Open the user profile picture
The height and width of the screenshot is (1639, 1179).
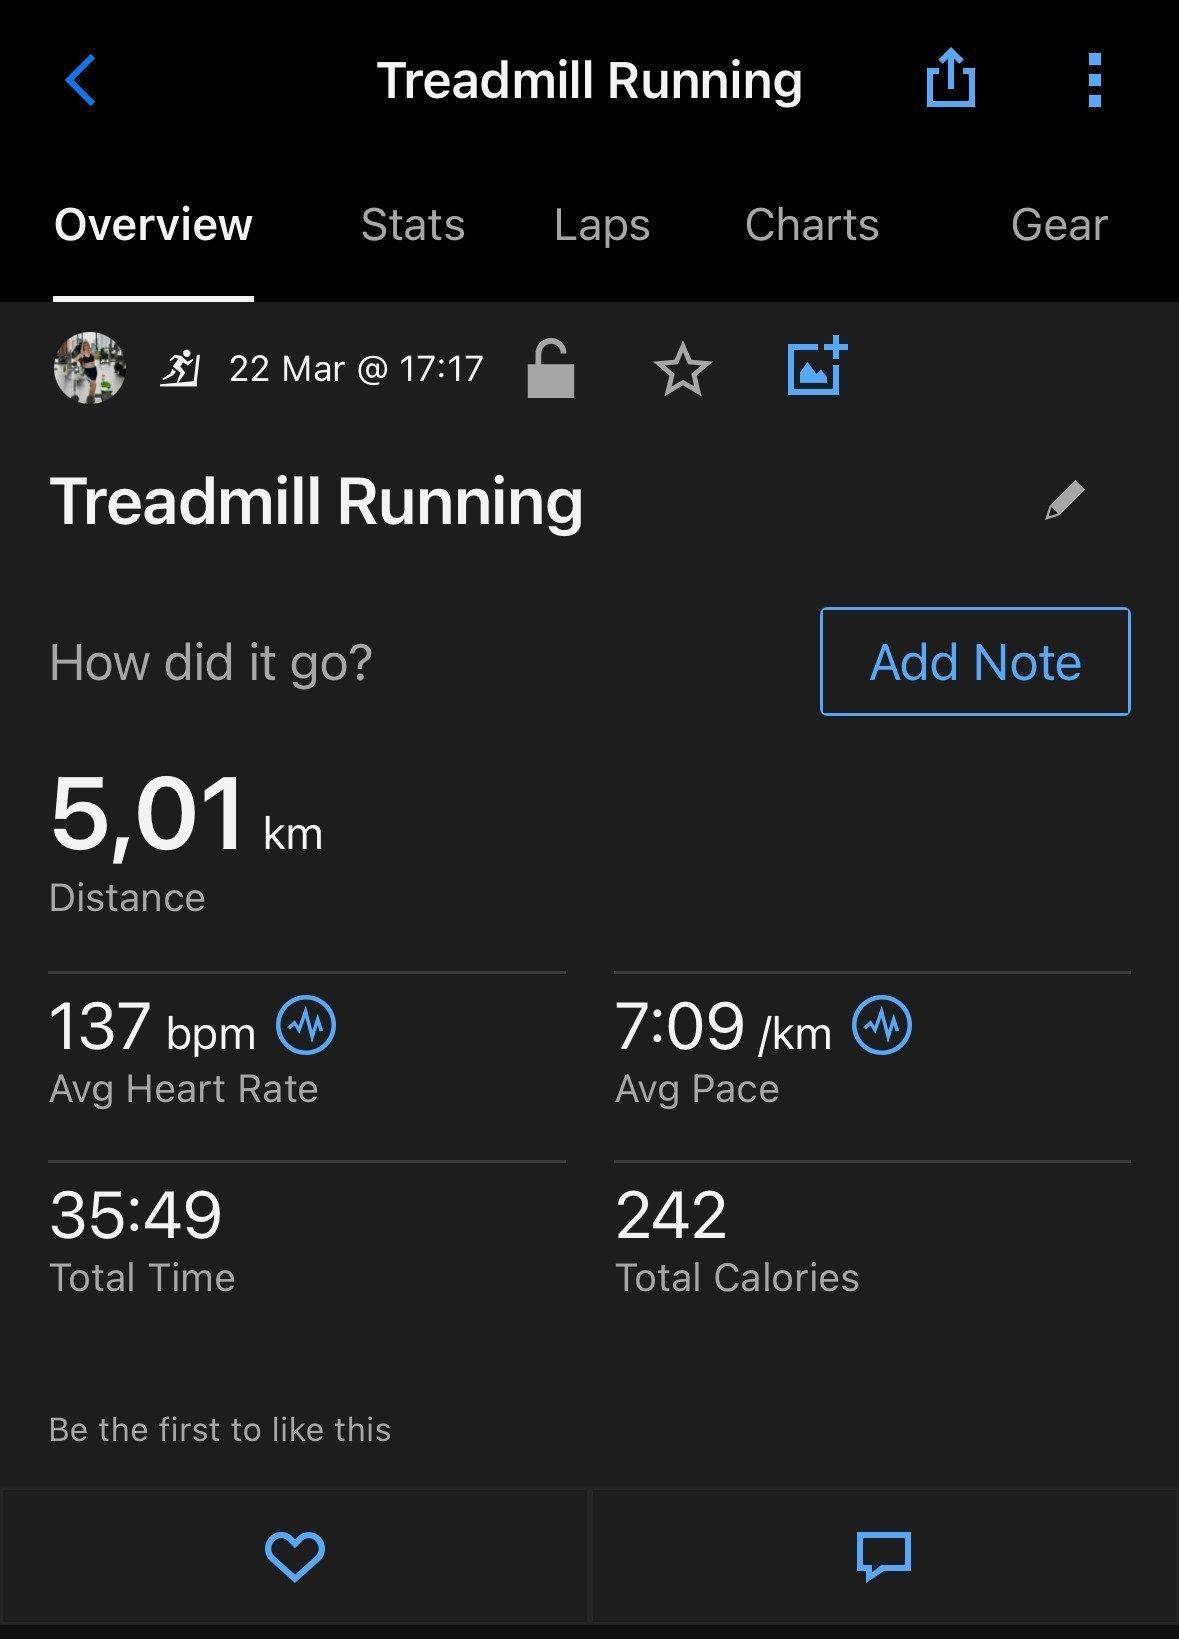[x=90, y=368]
